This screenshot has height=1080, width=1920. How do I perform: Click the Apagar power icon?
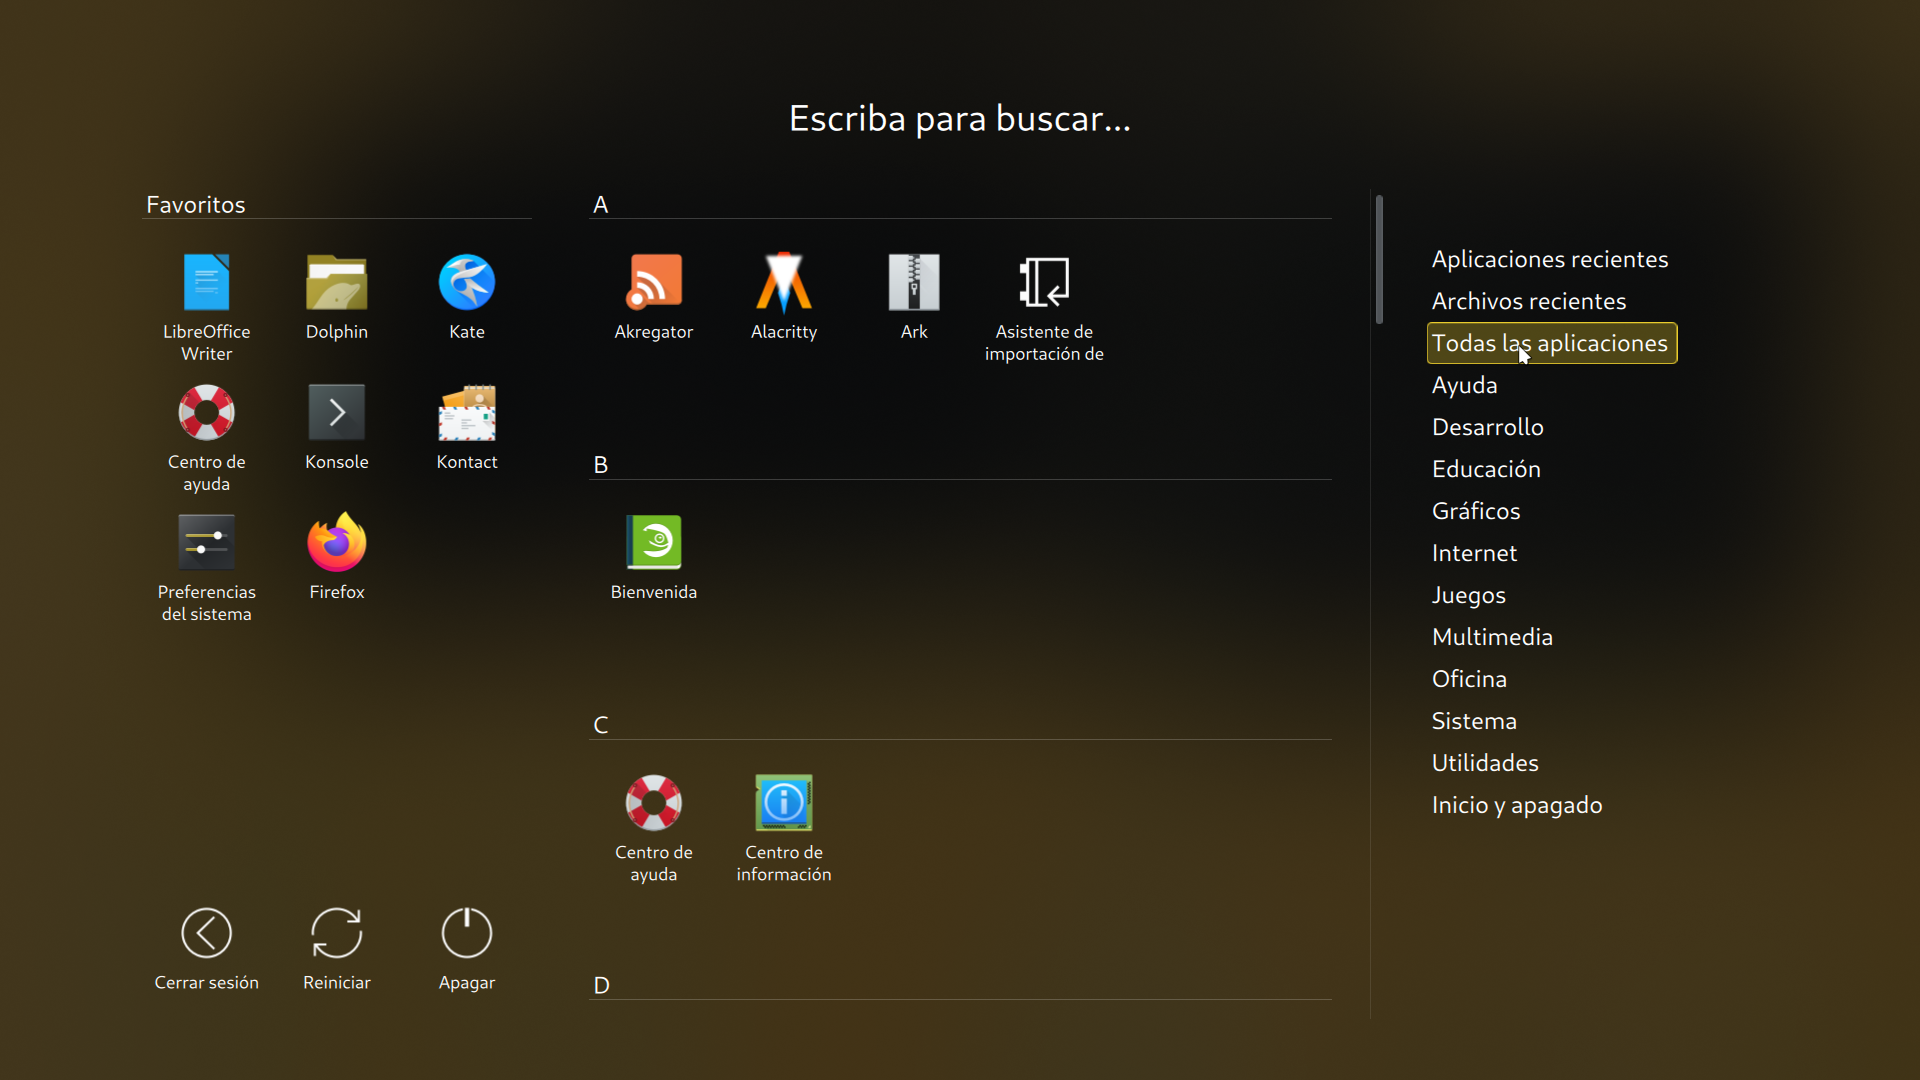click(x=466, y=933)
